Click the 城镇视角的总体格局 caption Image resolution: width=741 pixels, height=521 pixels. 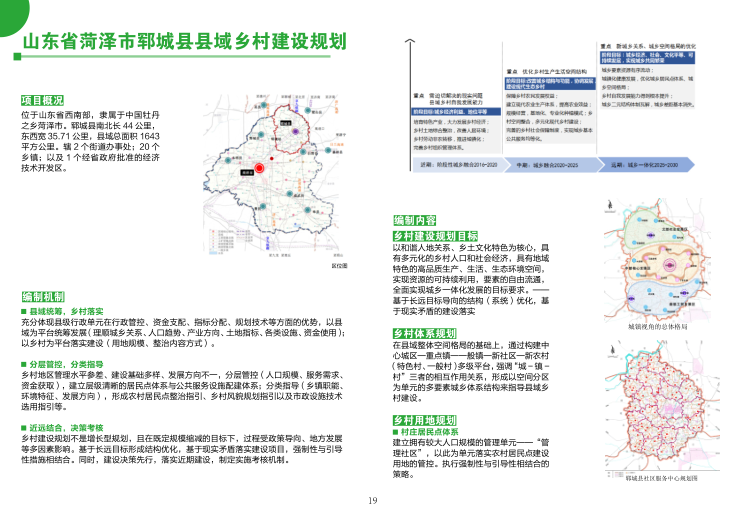(657, 327)
